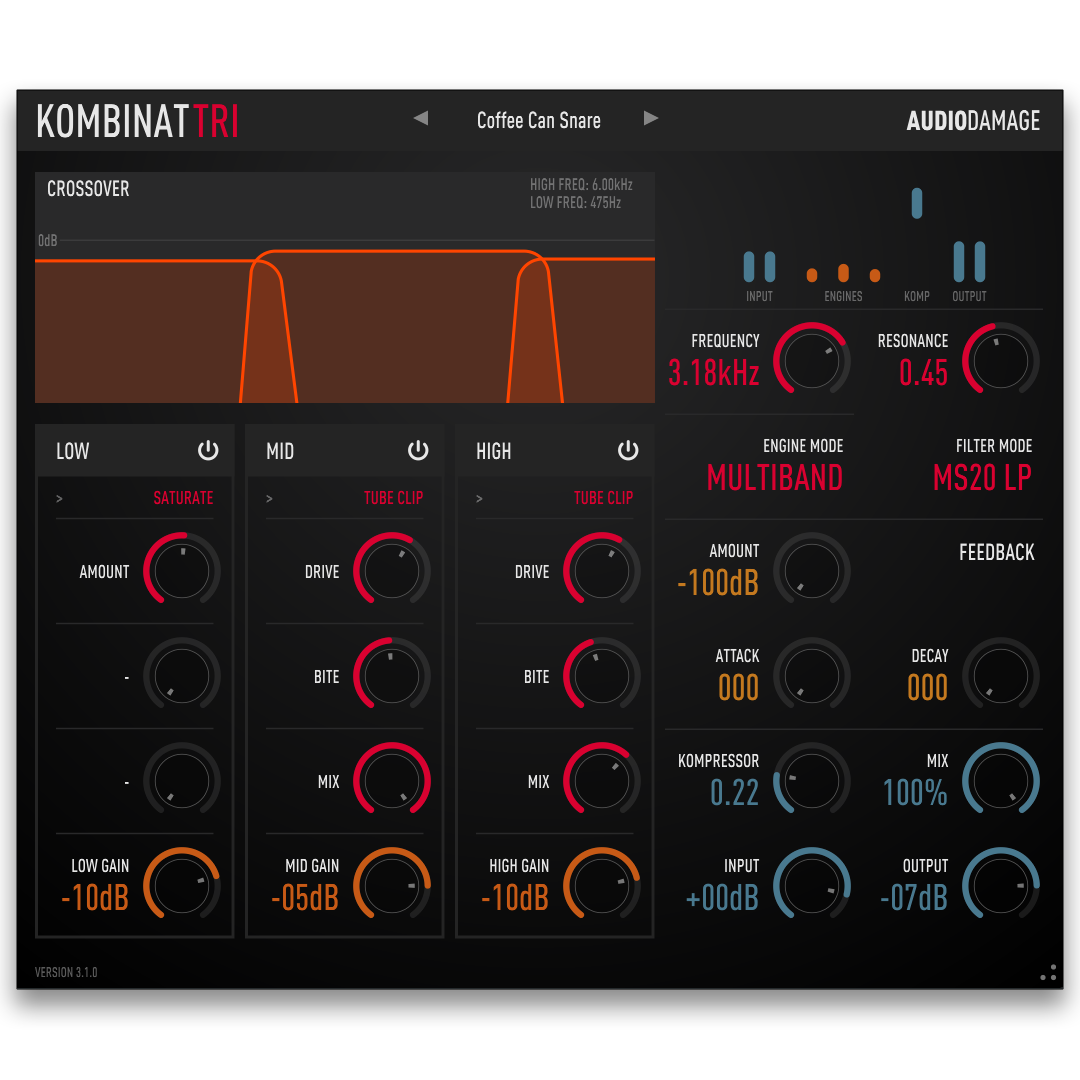
Task: Click the previous preset arrow
Action: coord(420,118)
